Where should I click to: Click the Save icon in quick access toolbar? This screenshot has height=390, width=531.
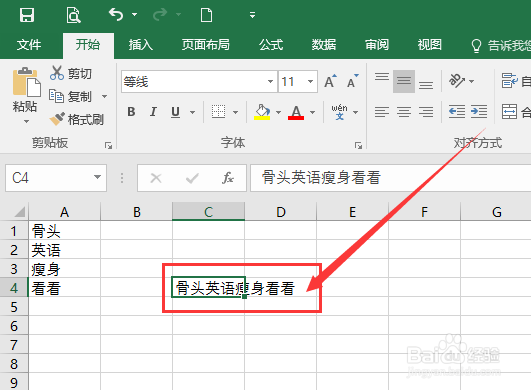27,15
